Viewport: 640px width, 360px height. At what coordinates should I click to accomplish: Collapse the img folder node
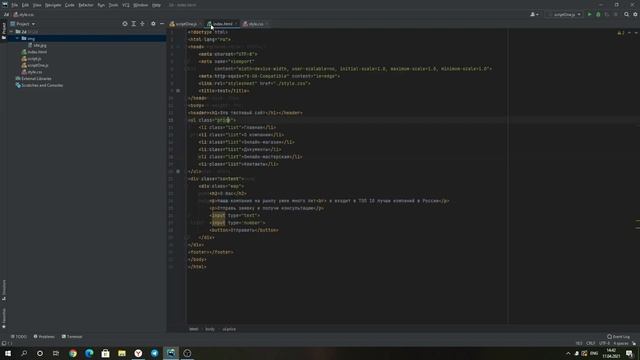17,38
